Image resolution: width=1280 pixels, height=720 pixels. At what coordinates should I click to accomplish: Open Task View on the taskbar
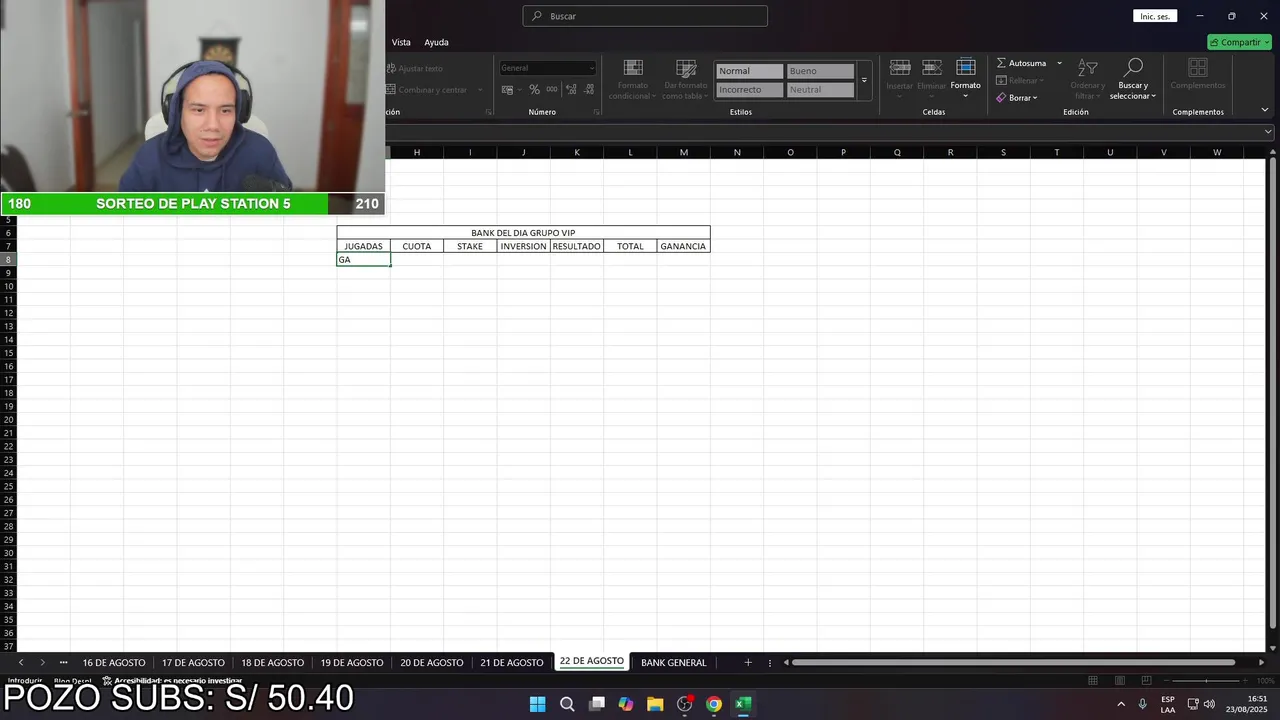[597, 704]
